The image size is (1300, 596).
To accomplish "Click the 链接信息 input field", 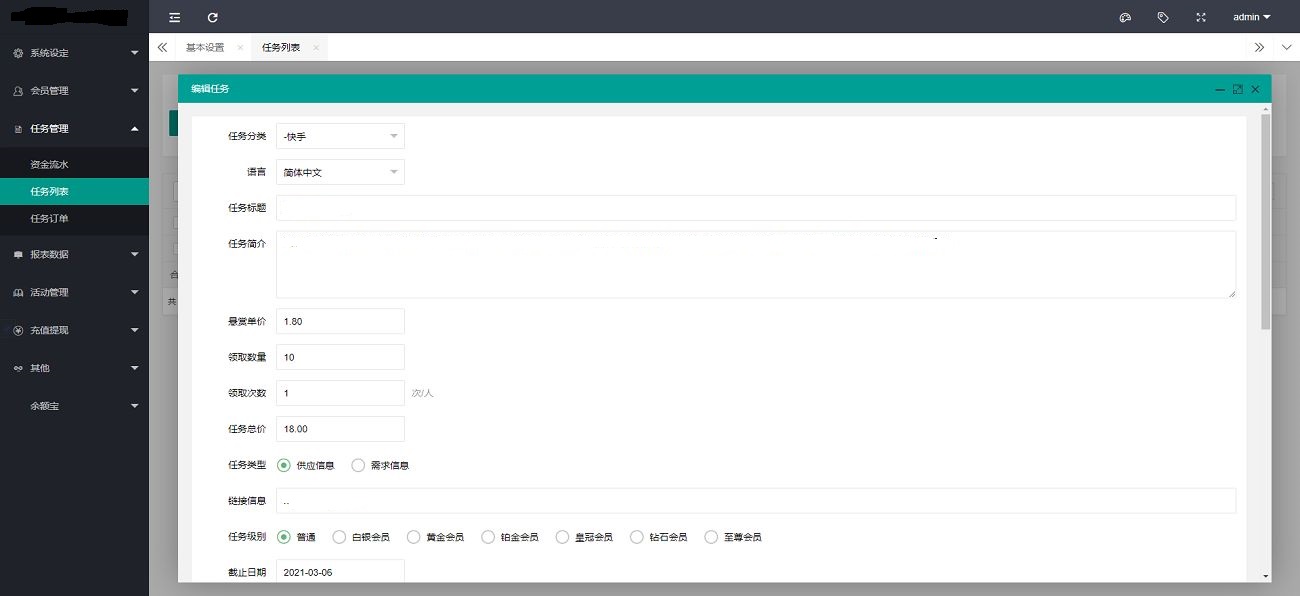I will tap(756, 501).
